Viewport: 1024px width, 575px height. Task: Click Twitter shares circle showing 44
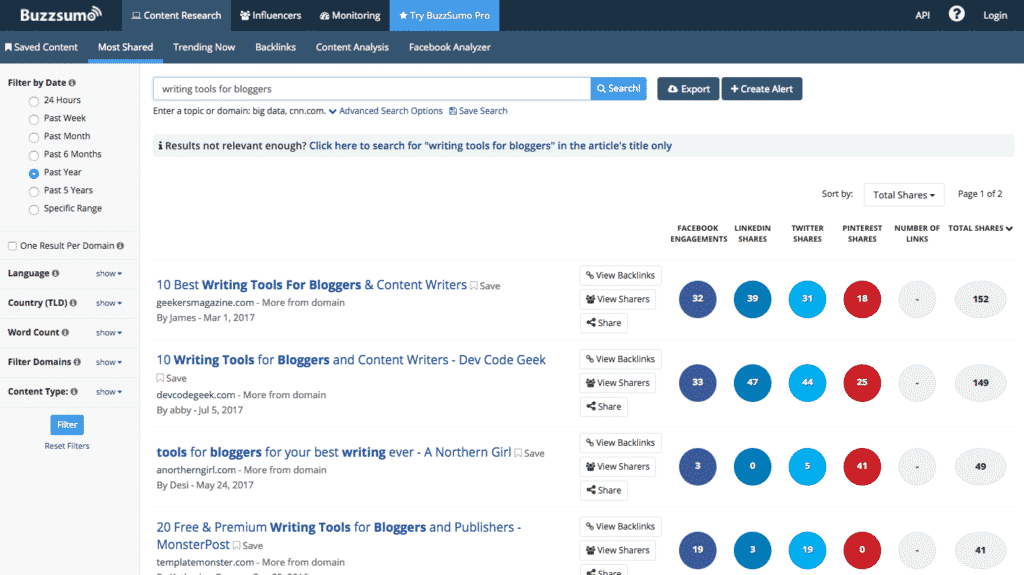[x=807, y=382]
